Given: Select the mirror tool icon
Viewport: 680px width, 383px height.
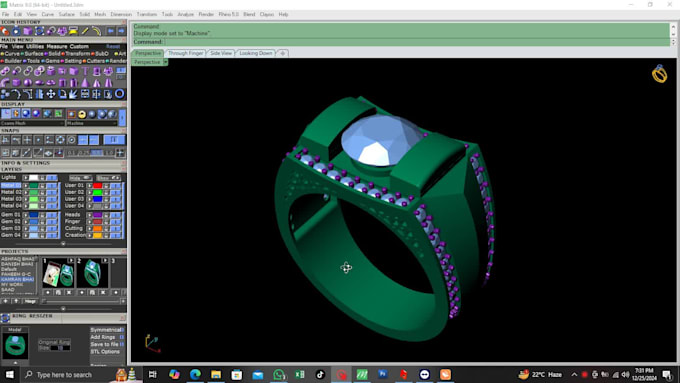Looking at the screenshot, I should coord(96,94).
